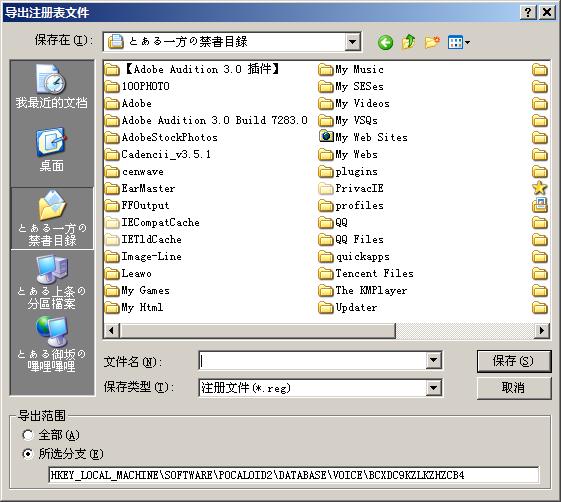Screen dimensions: 561x502
Task: Select the EarMaster folder
Action: point(140,188)
